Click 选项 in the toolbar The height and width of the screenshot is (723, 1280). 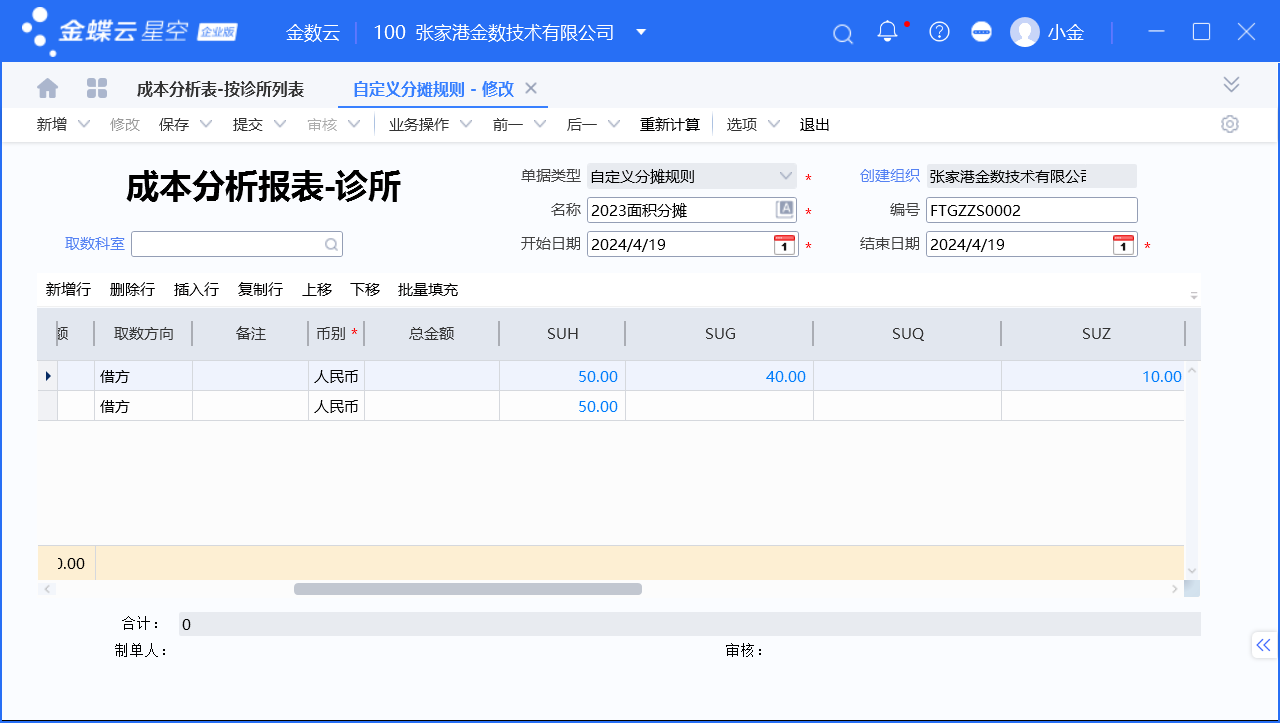click(741, 124)
